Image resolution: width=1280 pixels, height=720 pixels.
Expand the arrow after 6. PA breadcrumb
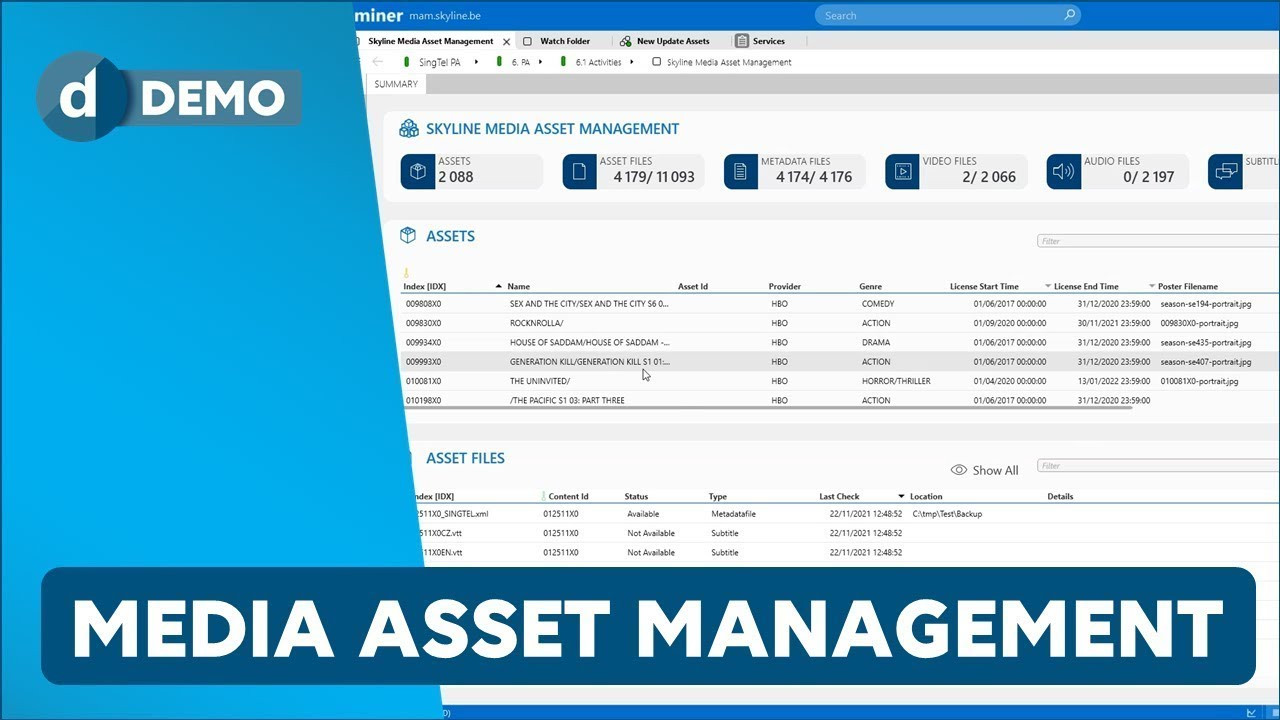[x=540, y=62]
